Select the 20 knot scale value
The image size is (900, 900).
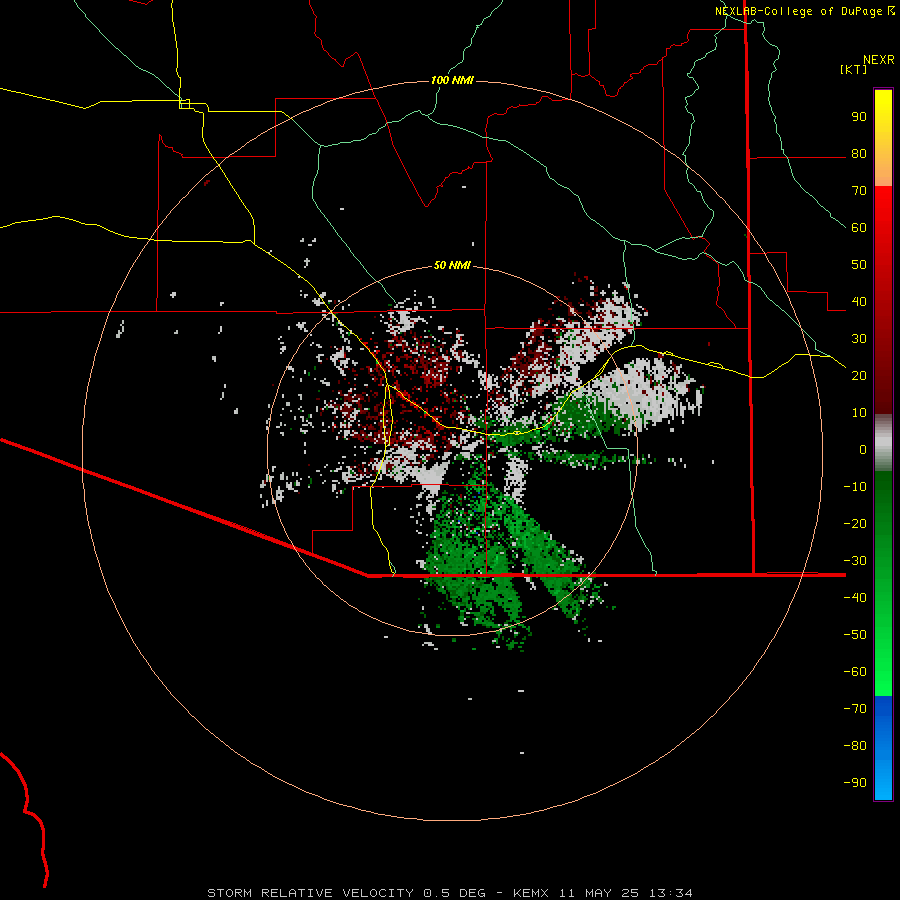point(859,375)
